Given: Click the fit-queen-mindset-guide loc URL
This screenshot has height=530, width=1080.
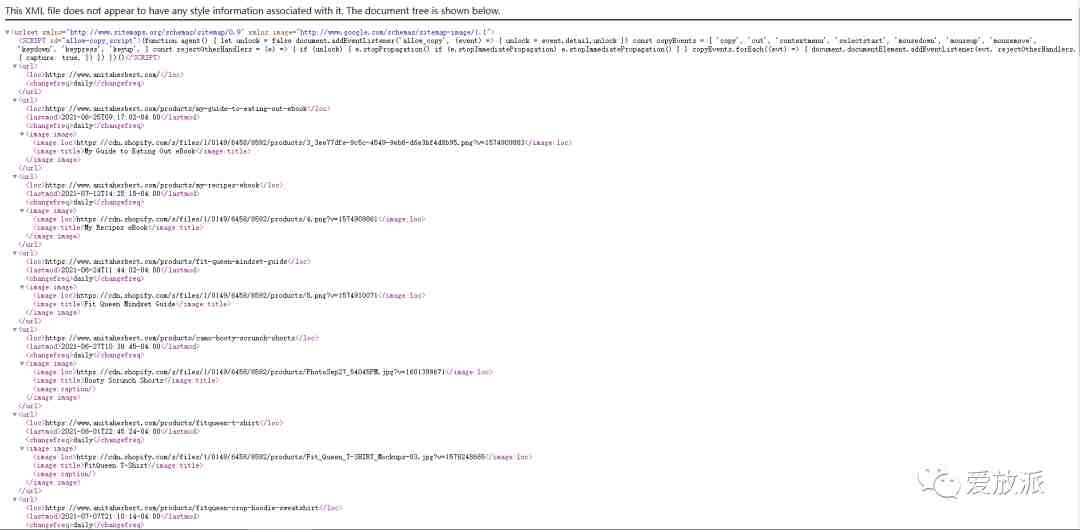Looking at the screenshot, I should (166, 261).
